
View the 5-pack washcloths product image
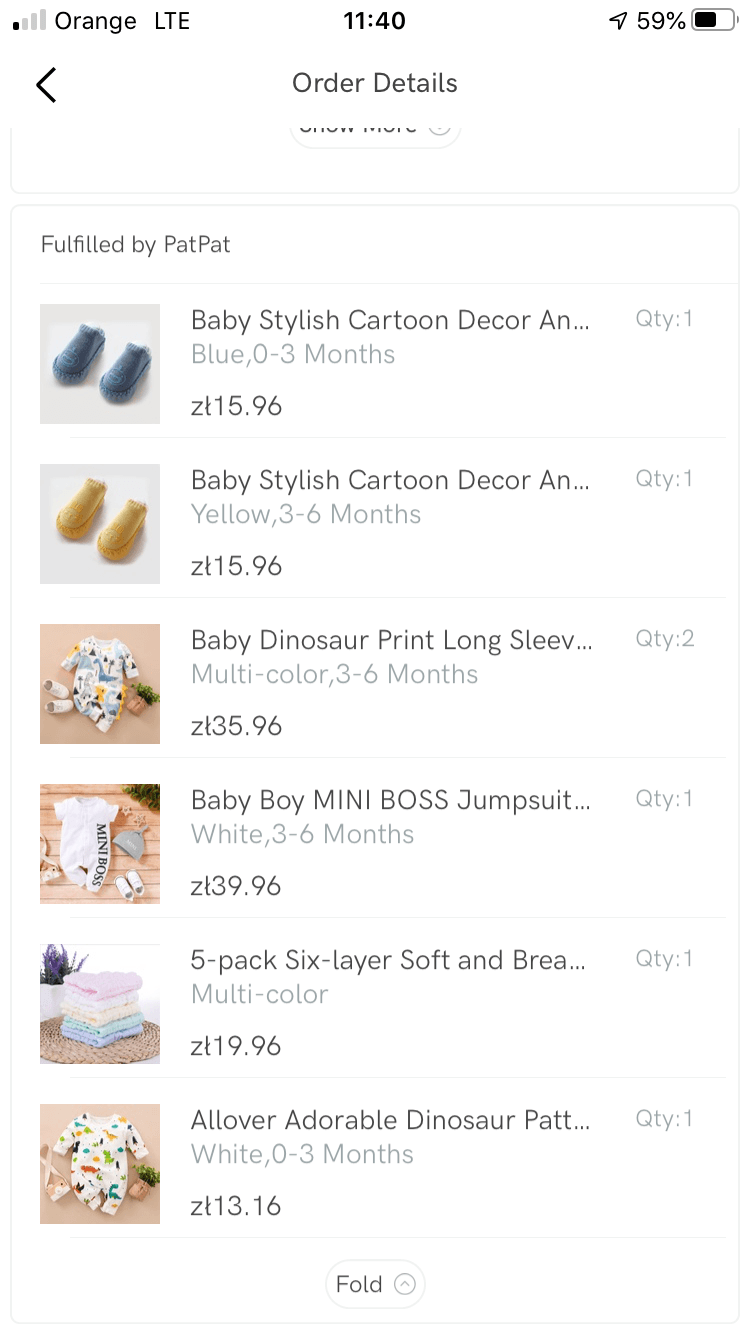[x=100, y=1004]
